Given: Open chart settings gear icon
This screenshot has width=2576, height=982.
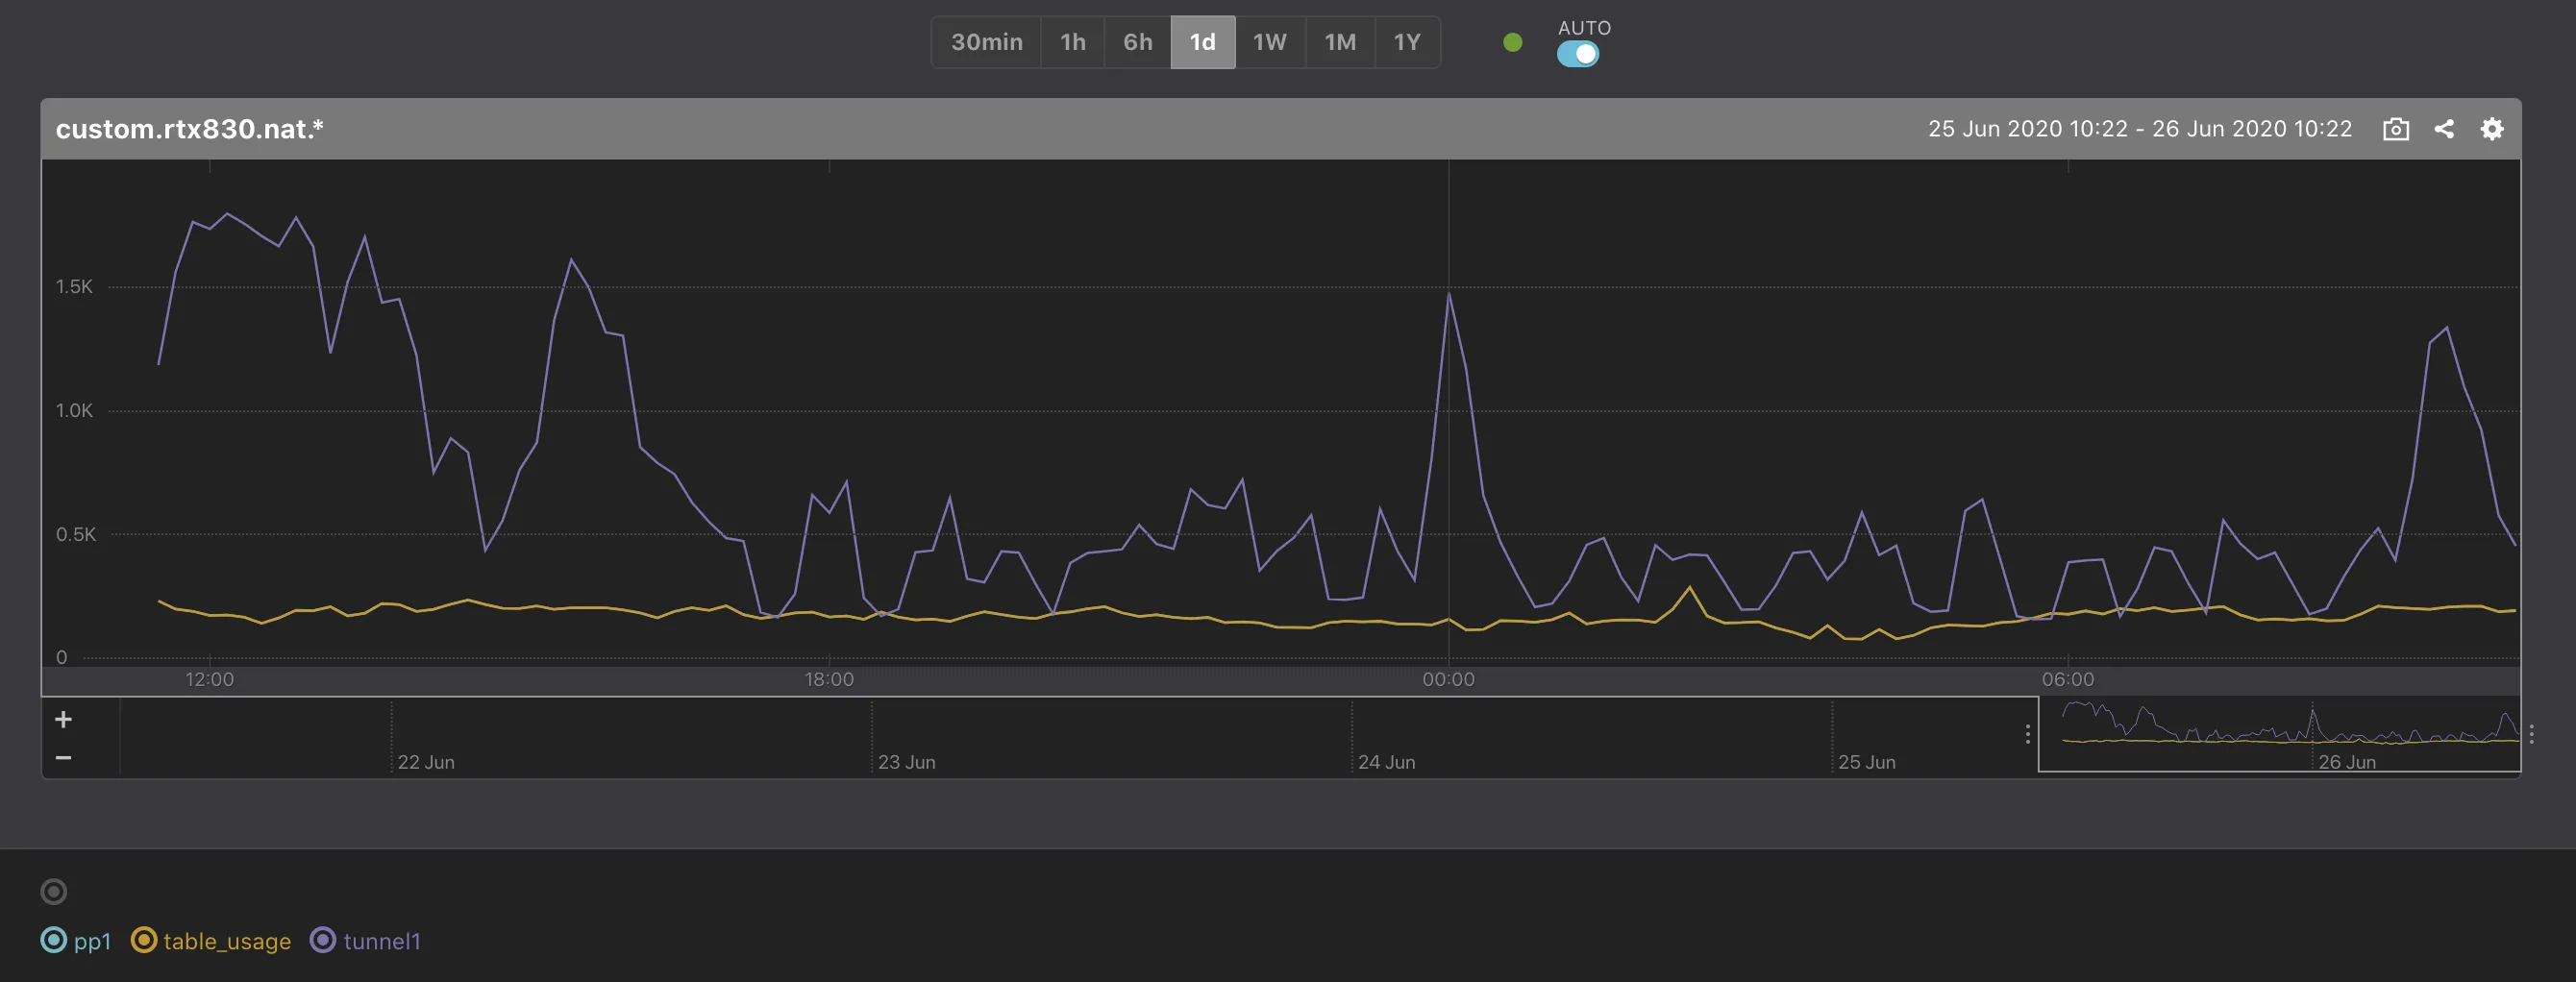Looking at the screenshot, I should (2491, 129).
